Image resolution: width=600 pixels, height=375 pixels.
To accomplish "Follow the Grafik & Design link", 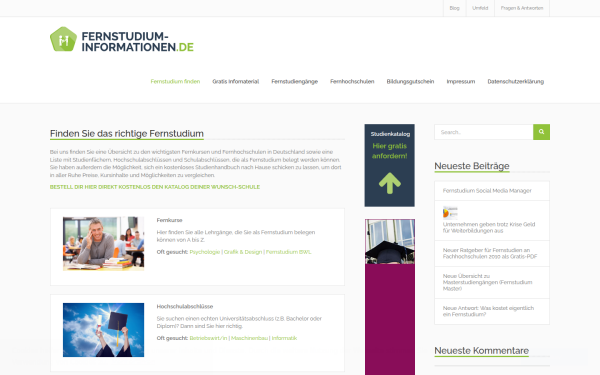I will click(x=243, y=252).
